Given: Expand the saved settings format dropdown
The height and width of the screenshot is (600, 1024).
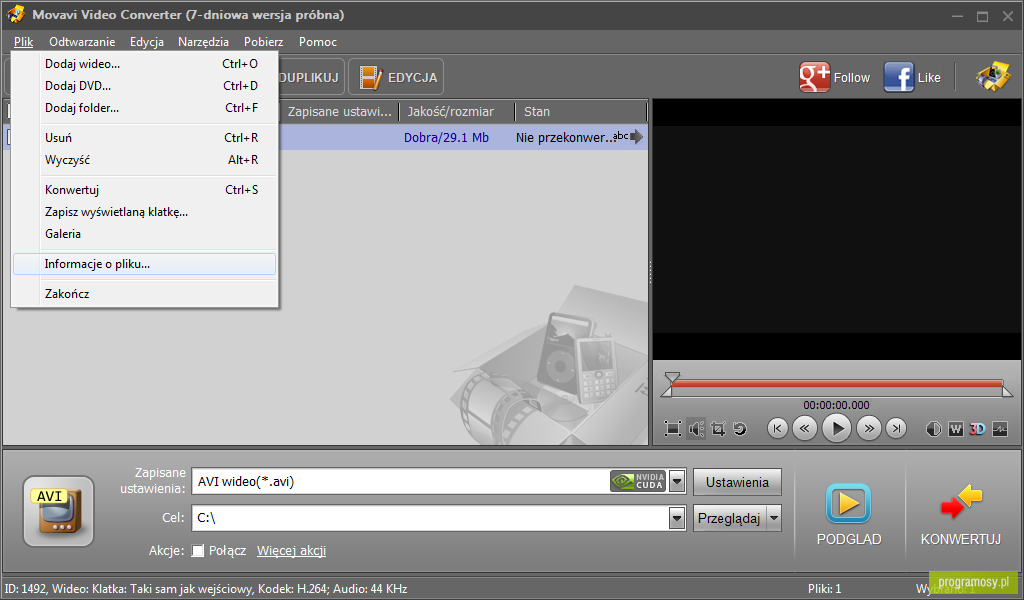Looking at the screenshot, I should (x=677, y=482).
